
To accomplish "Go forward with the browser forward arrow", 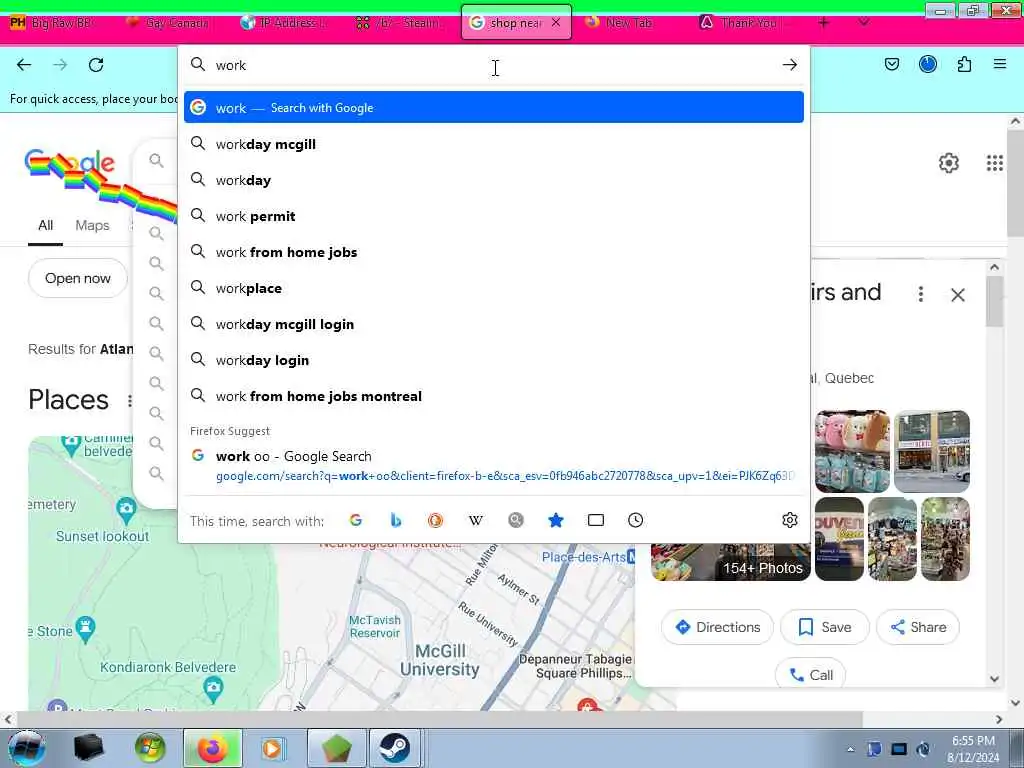I will [60, 65].
